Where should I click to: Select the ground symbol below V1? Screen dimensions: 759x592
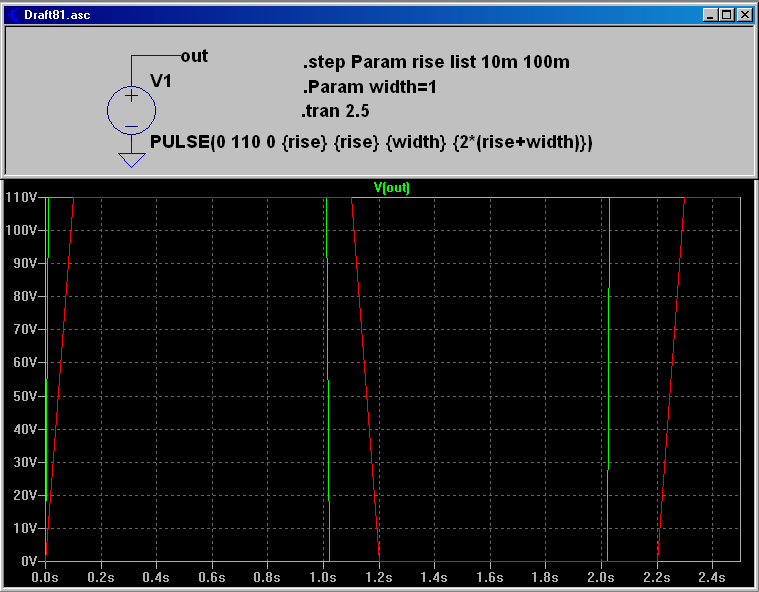131,160
